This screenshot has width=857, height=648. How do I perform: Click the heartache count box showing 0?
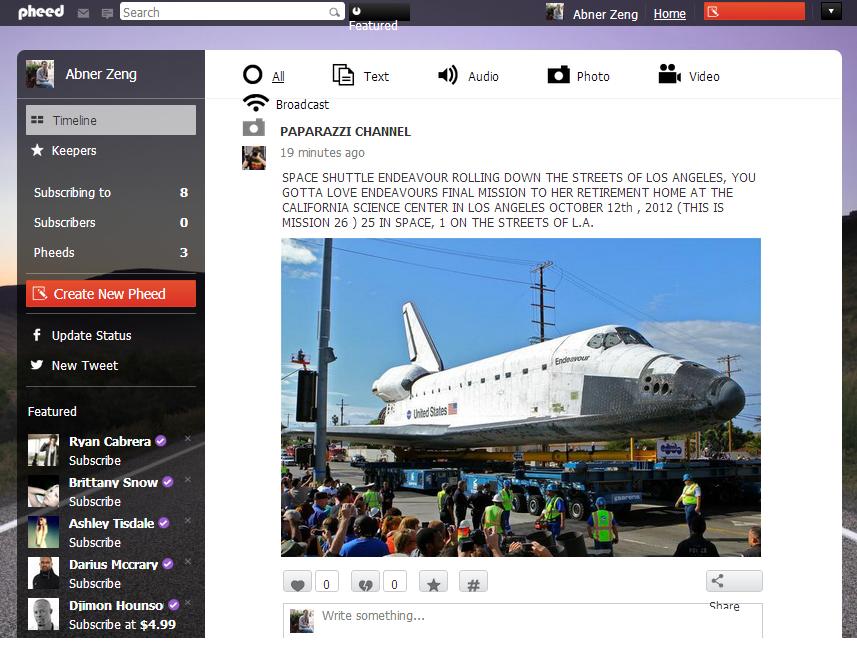[x=394, y=582]
